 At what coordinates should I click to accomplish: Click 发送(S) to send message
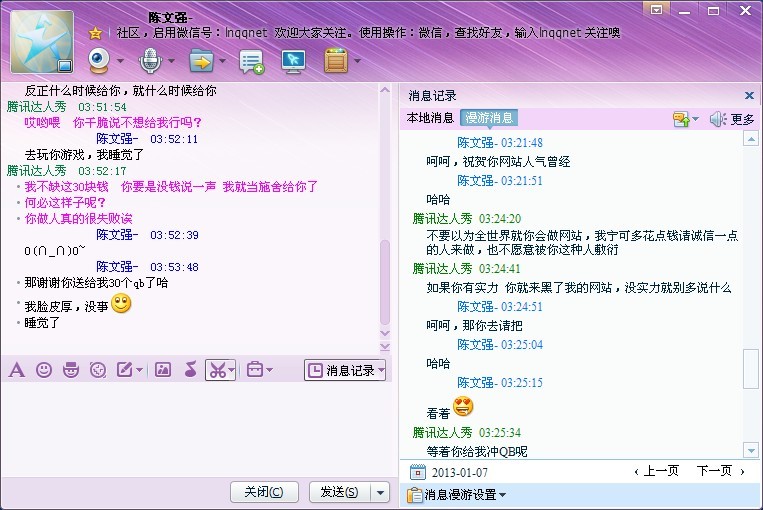[x=340, y=492]
